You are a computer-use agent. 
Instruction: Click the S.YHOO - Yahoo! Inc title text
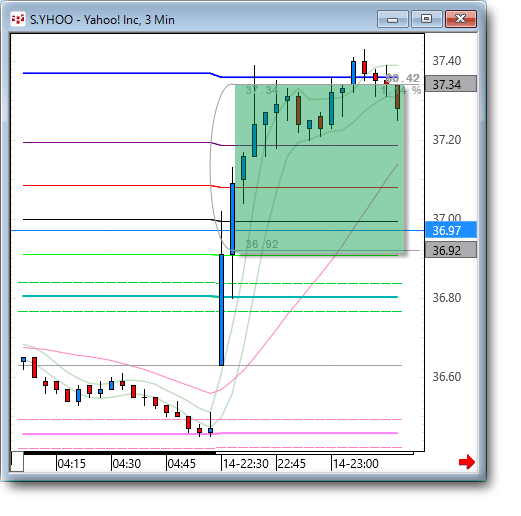pos(102,20)
